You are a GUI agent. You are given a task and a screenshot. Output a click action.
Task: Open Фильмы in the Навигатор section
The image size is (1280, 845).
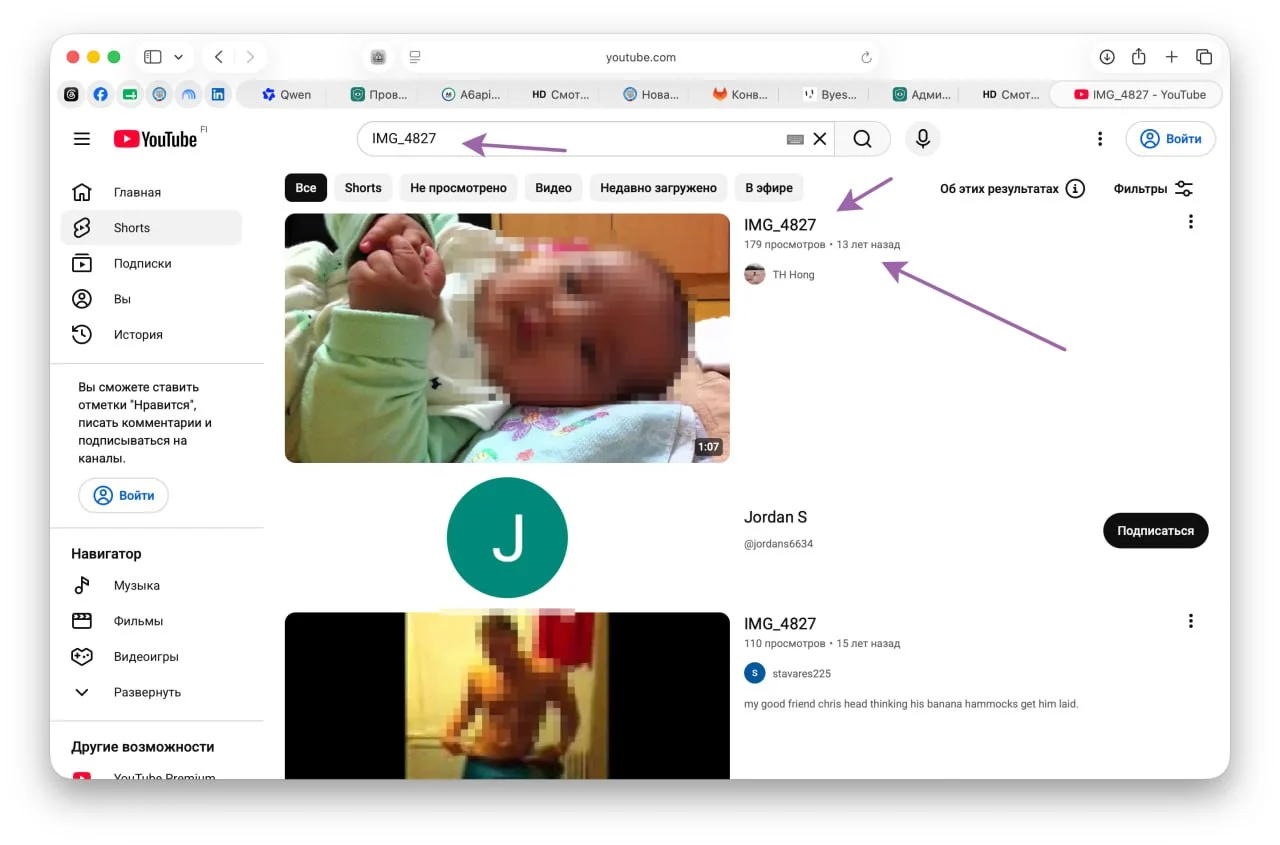[x=151, y=621]
